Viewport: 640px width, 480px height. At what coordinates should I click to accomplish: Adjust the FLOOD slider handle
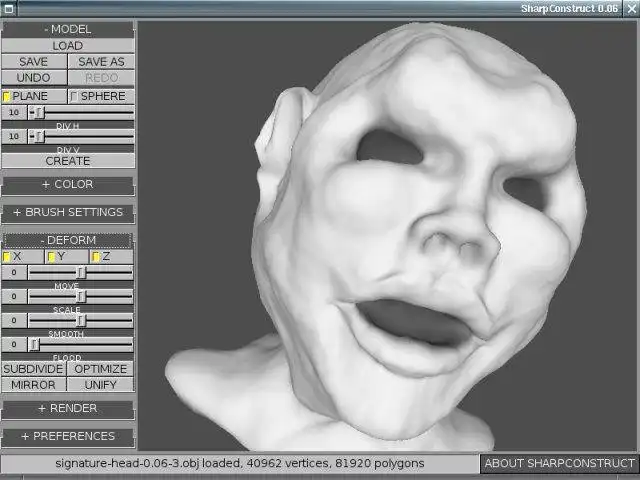35,345
